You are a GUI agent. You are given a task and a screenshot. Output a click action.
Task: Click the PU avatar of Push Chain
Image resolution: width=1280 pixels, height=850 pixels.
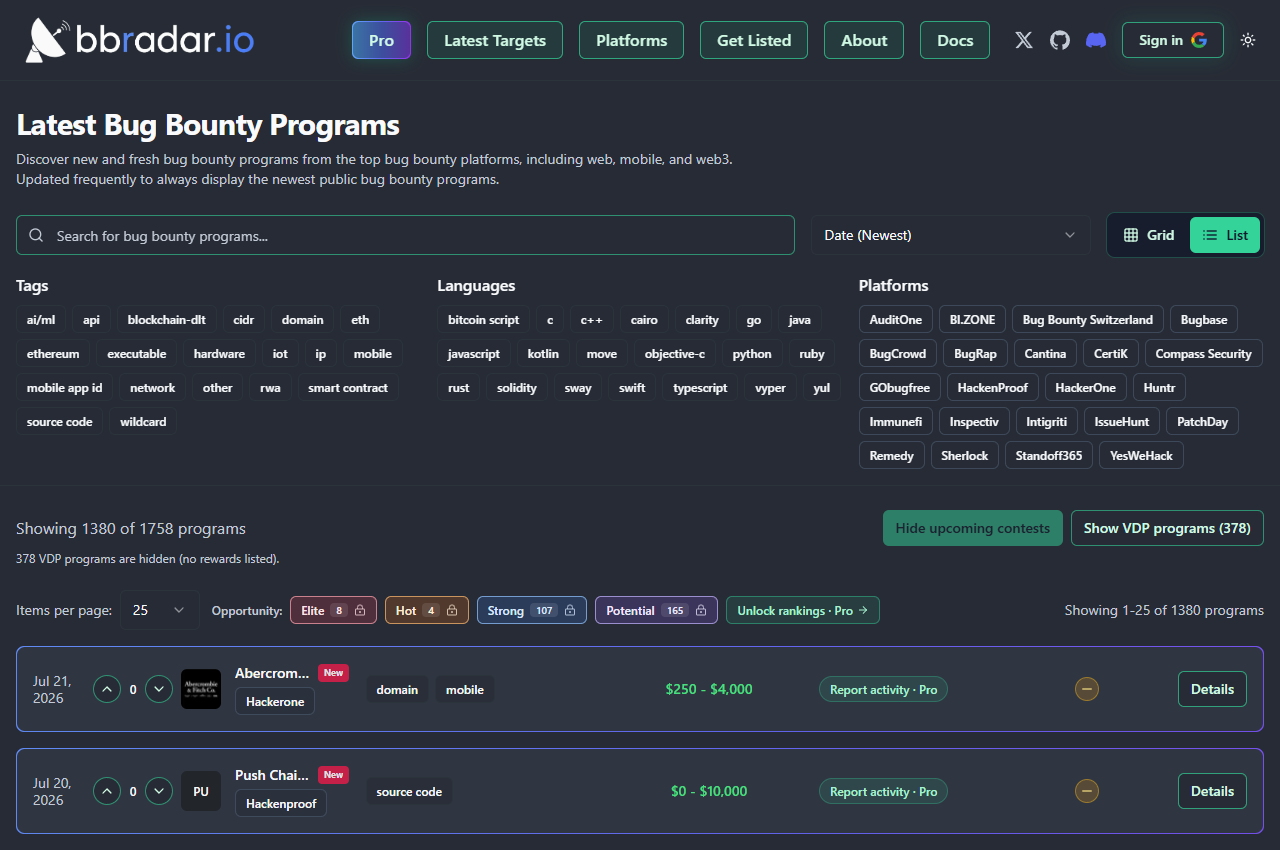[x=201, y=791]
